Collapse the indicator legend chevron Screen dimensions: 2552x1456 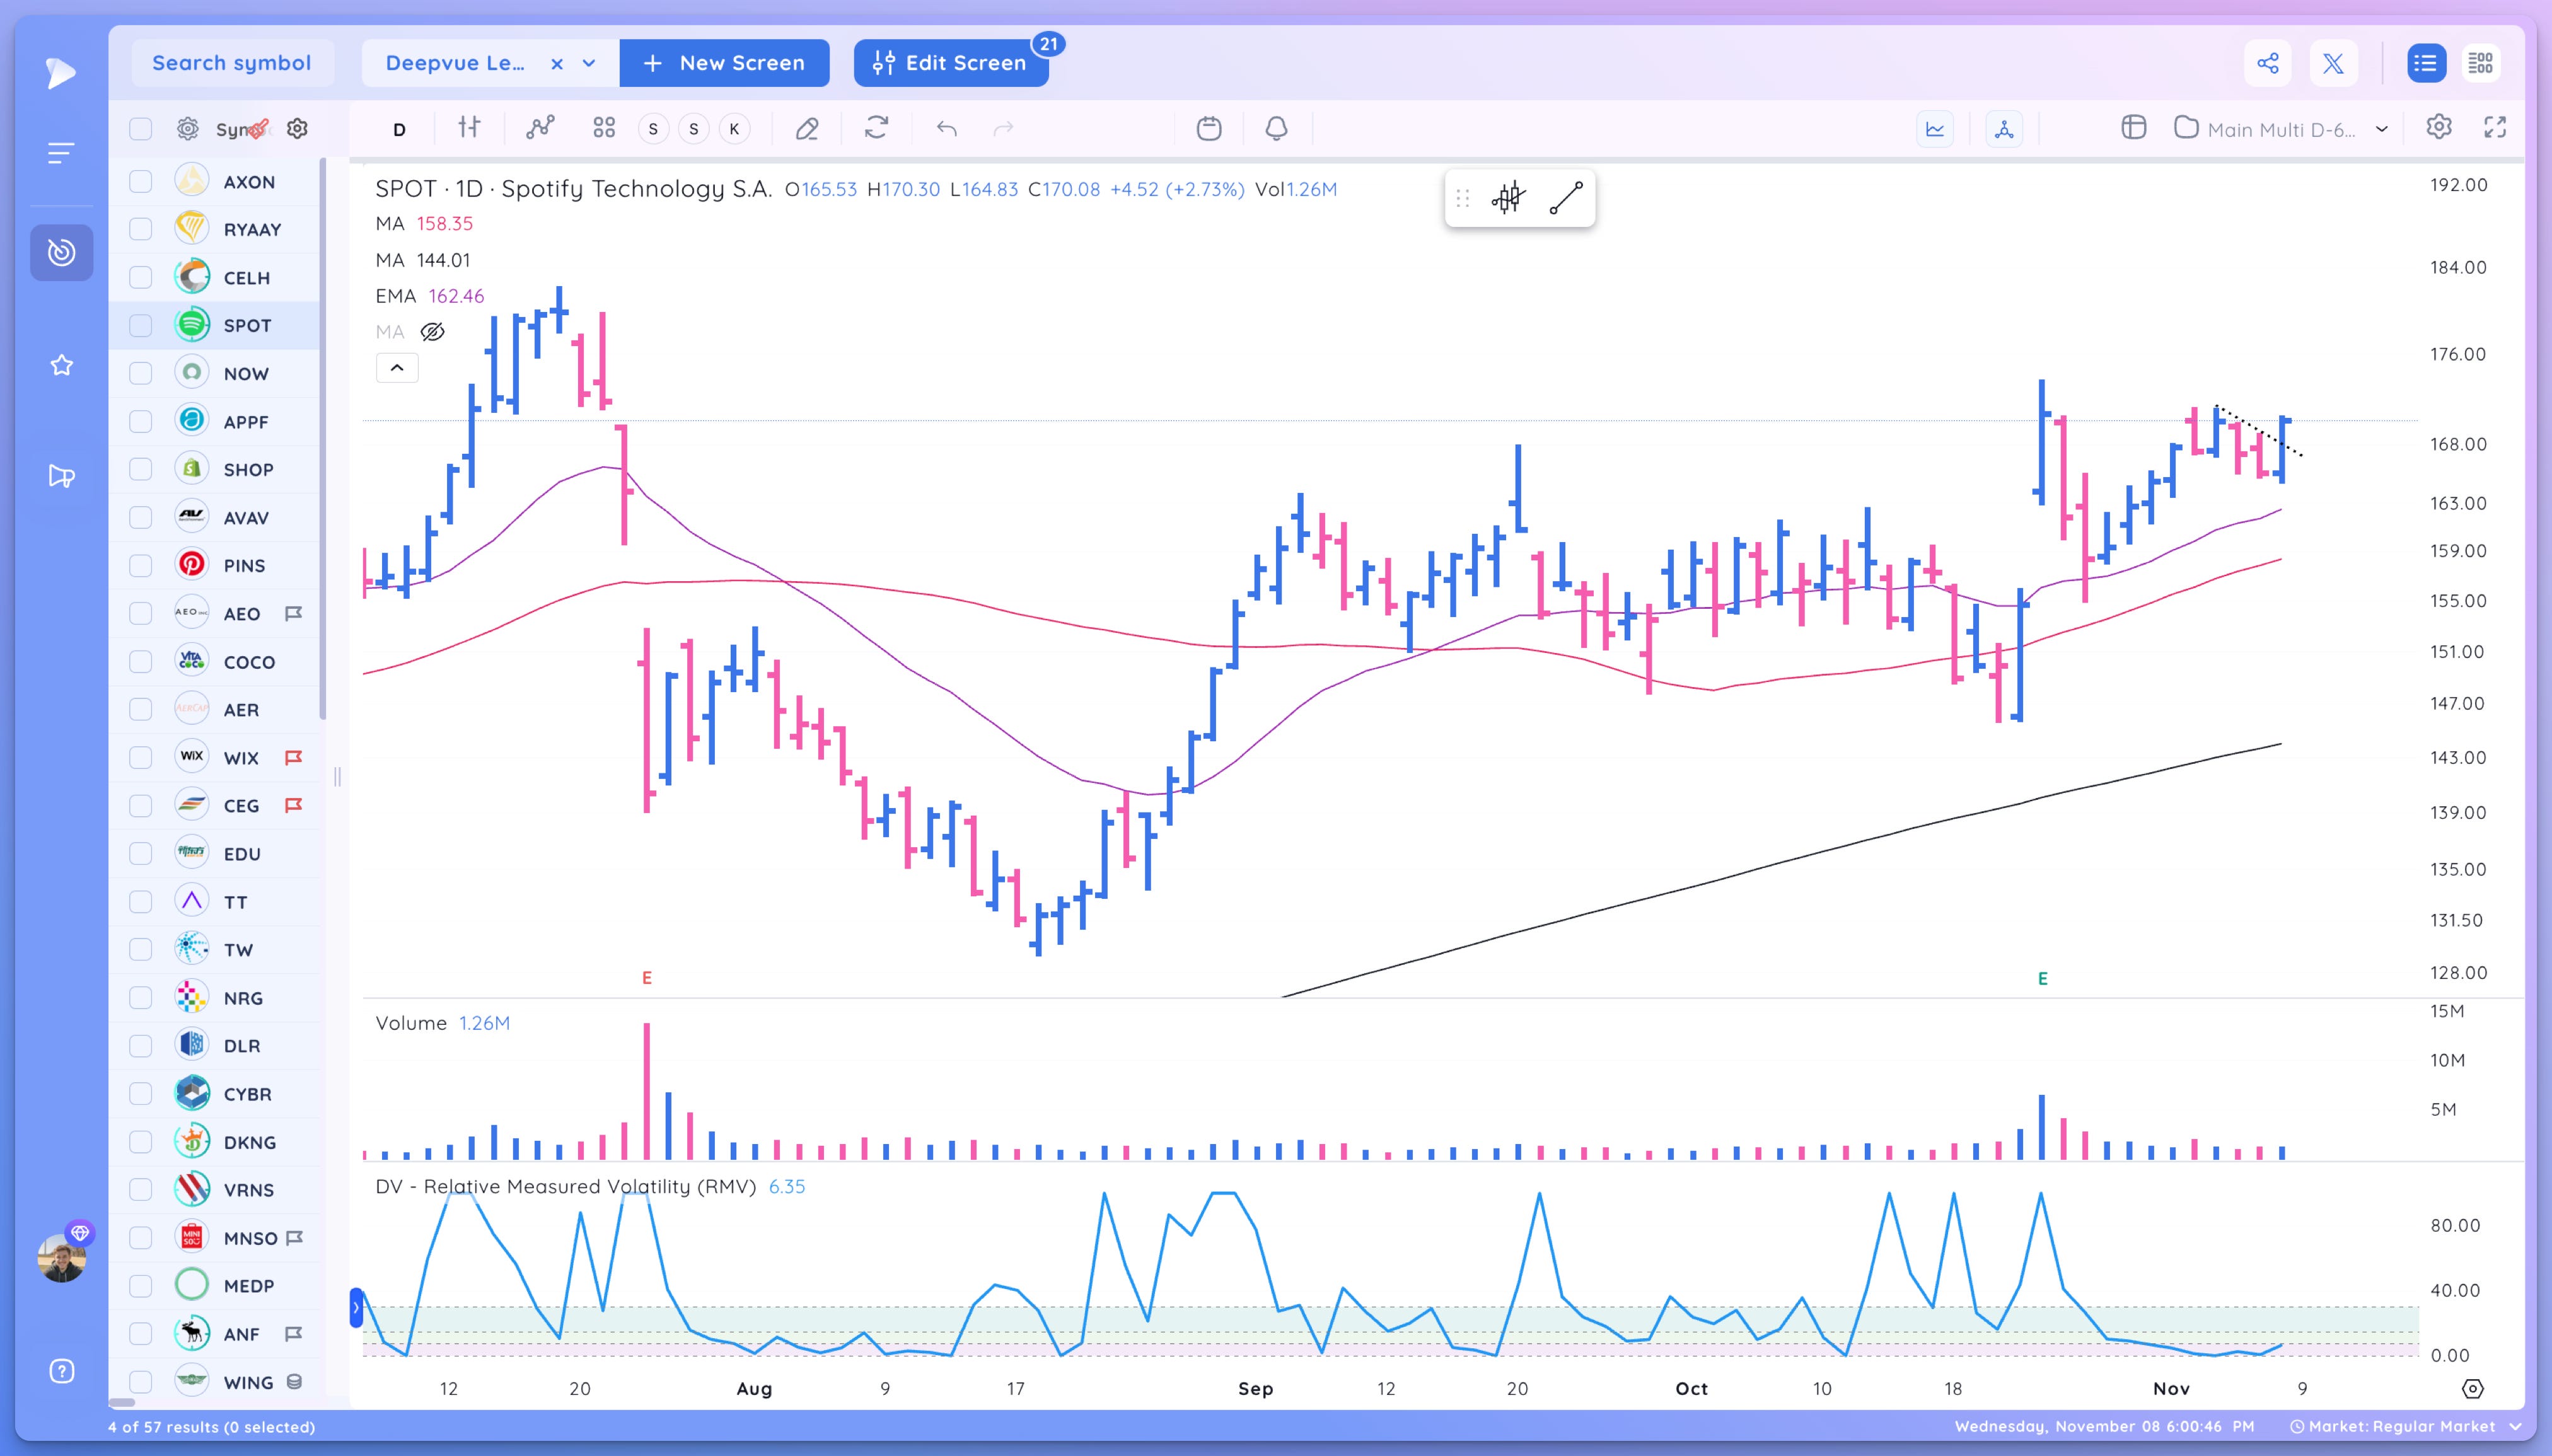[x=397, y=368]
